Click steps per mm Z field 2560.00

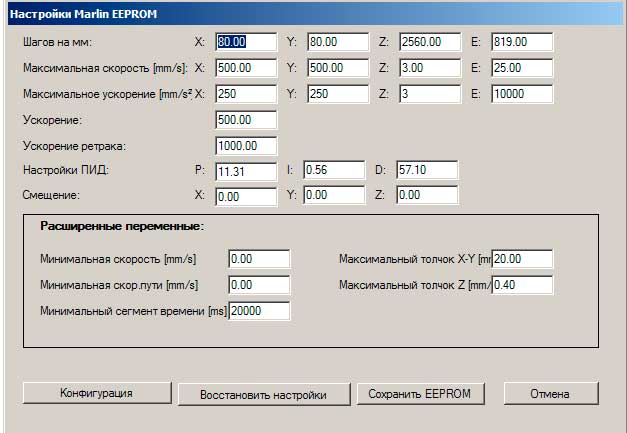tap(427, 42)
